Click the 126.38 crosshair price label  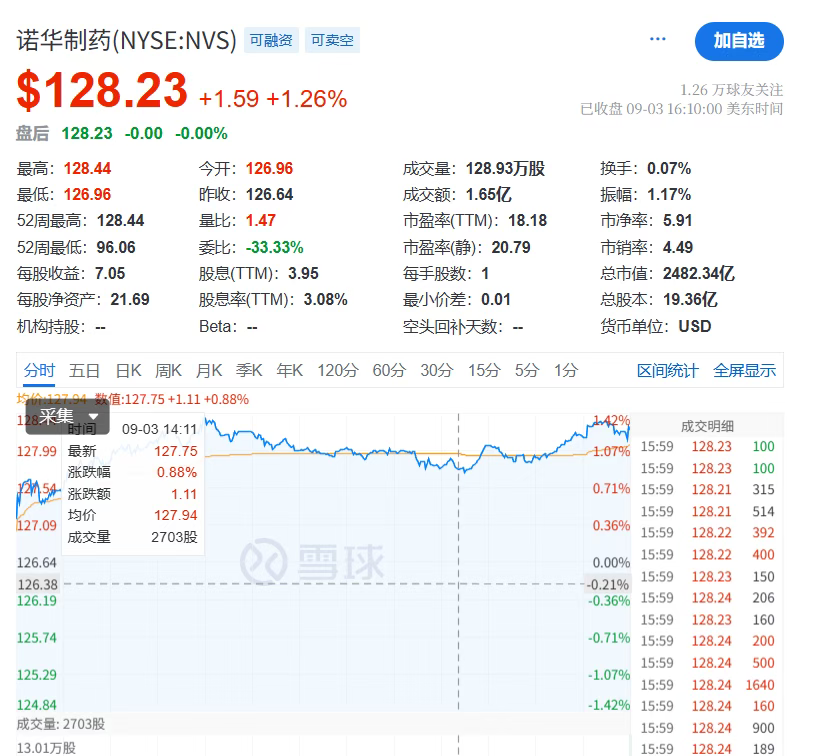pyautogui.click(x=37, y=584)
